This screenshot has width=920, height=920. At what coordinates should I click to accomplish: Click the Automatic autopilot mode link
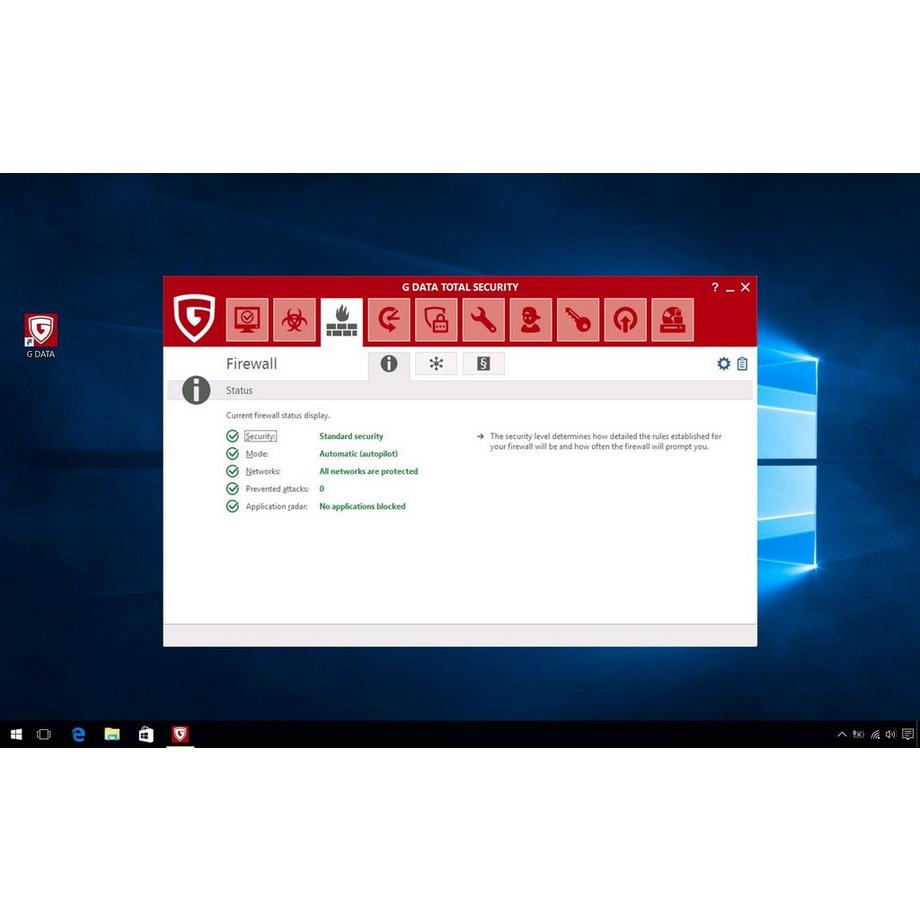[358, 453]
